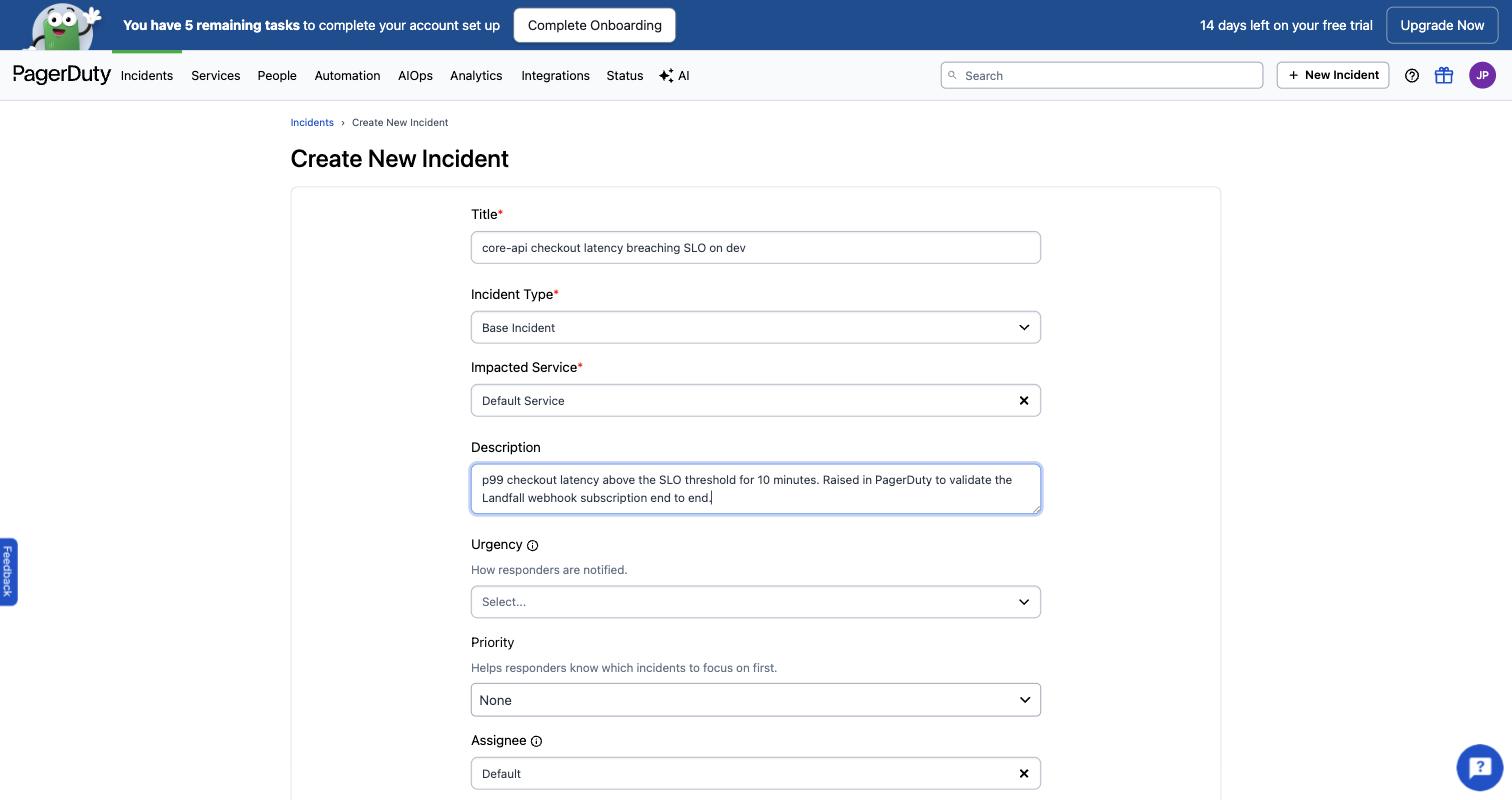Open the Integrations menu
1512x800 pixels.
click(555, 76)
